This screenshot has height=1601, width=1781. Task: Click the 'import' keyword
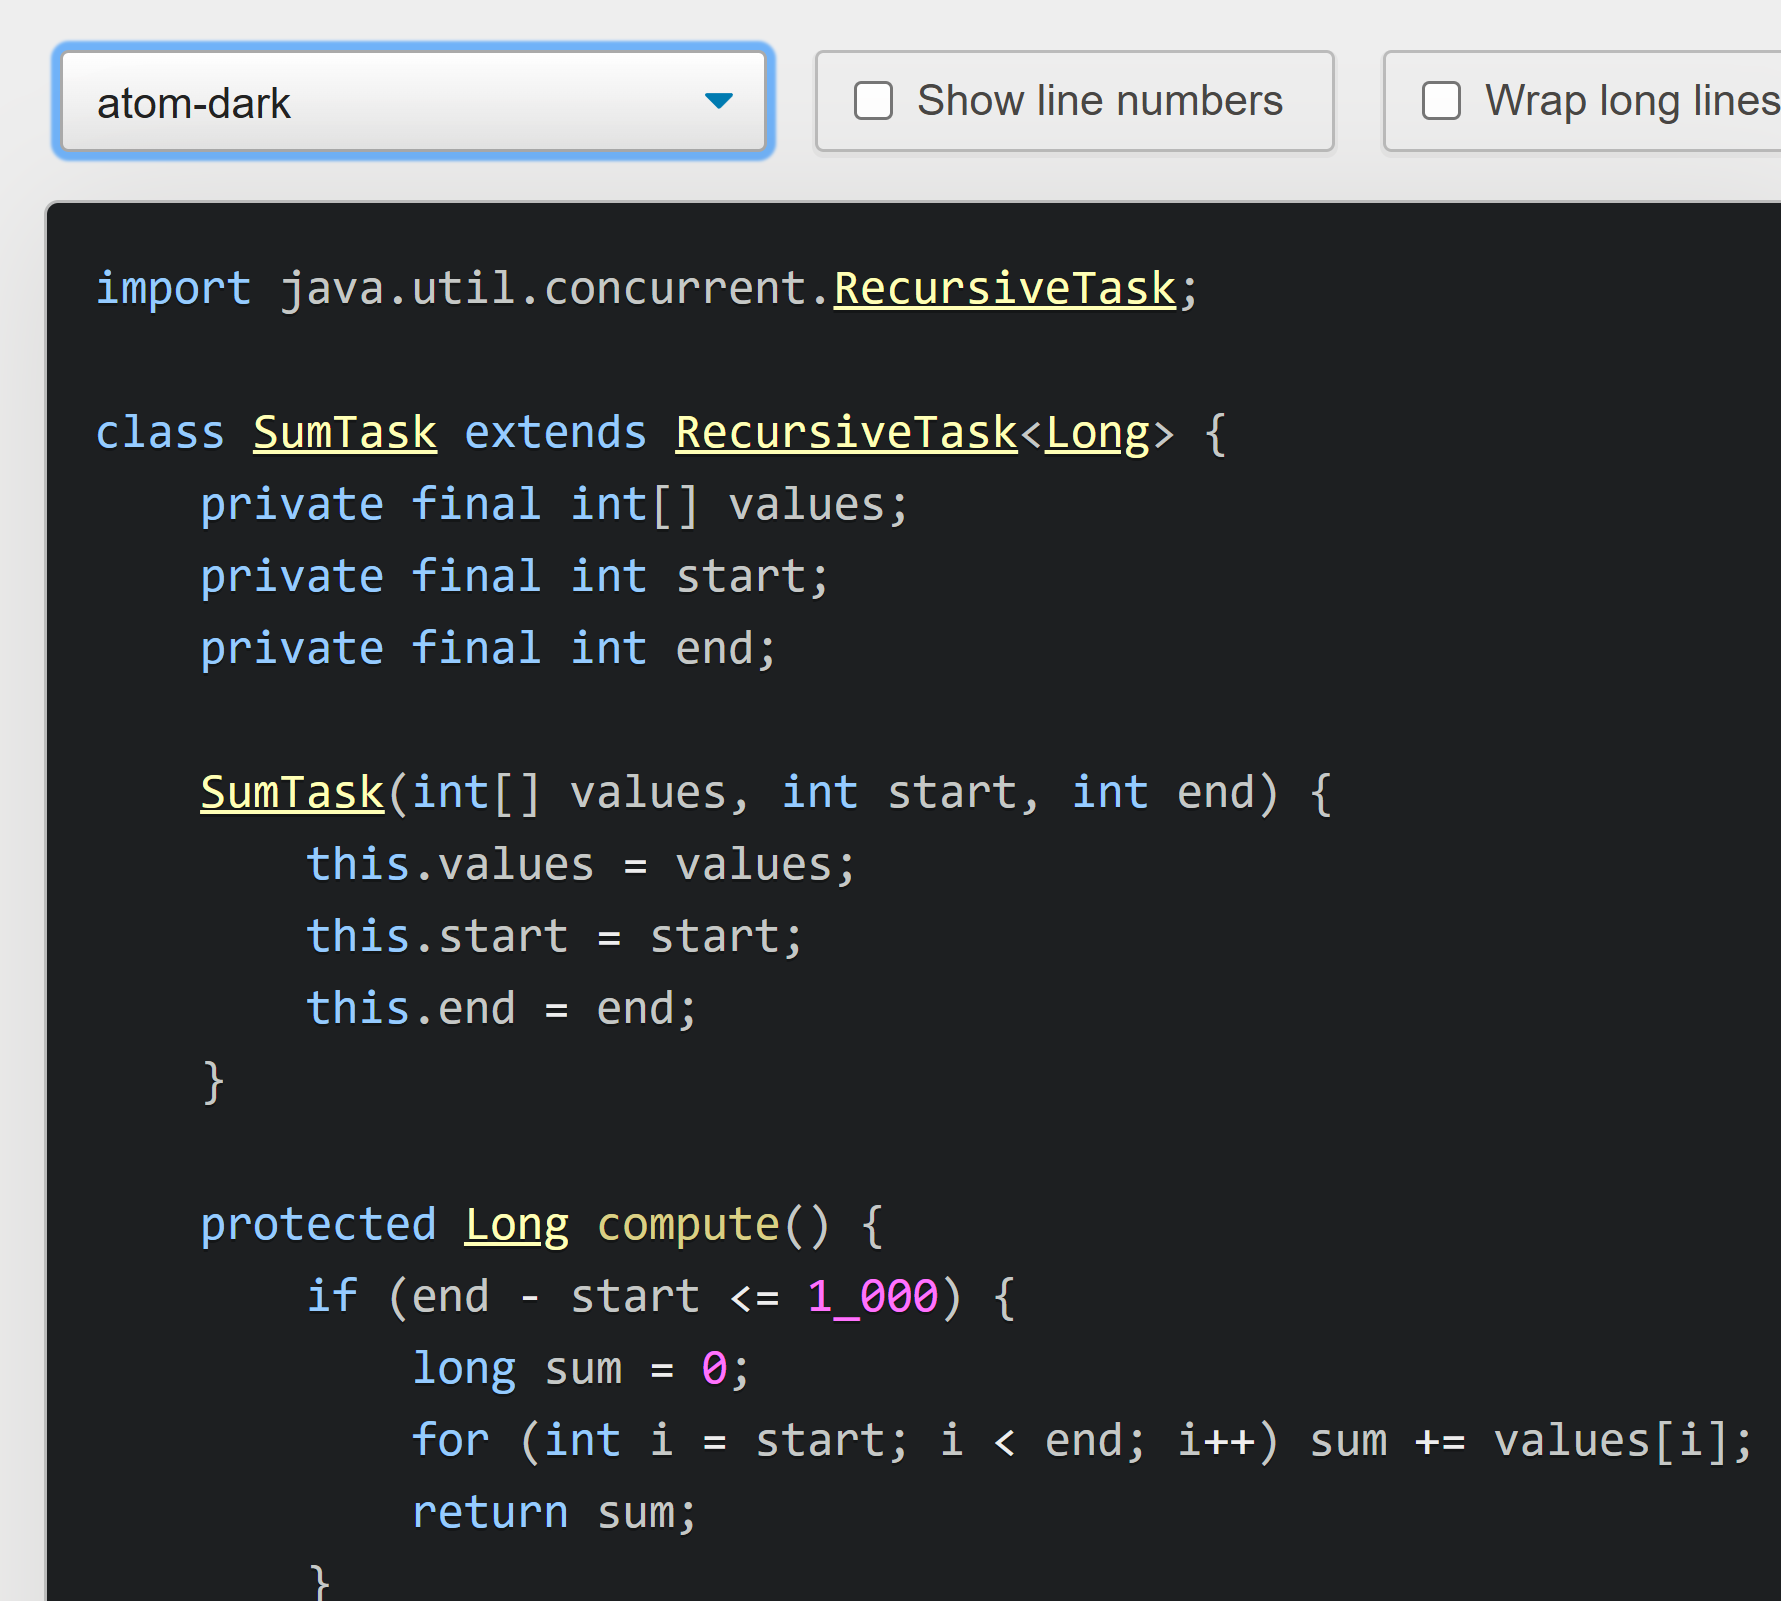coord(173,289)
